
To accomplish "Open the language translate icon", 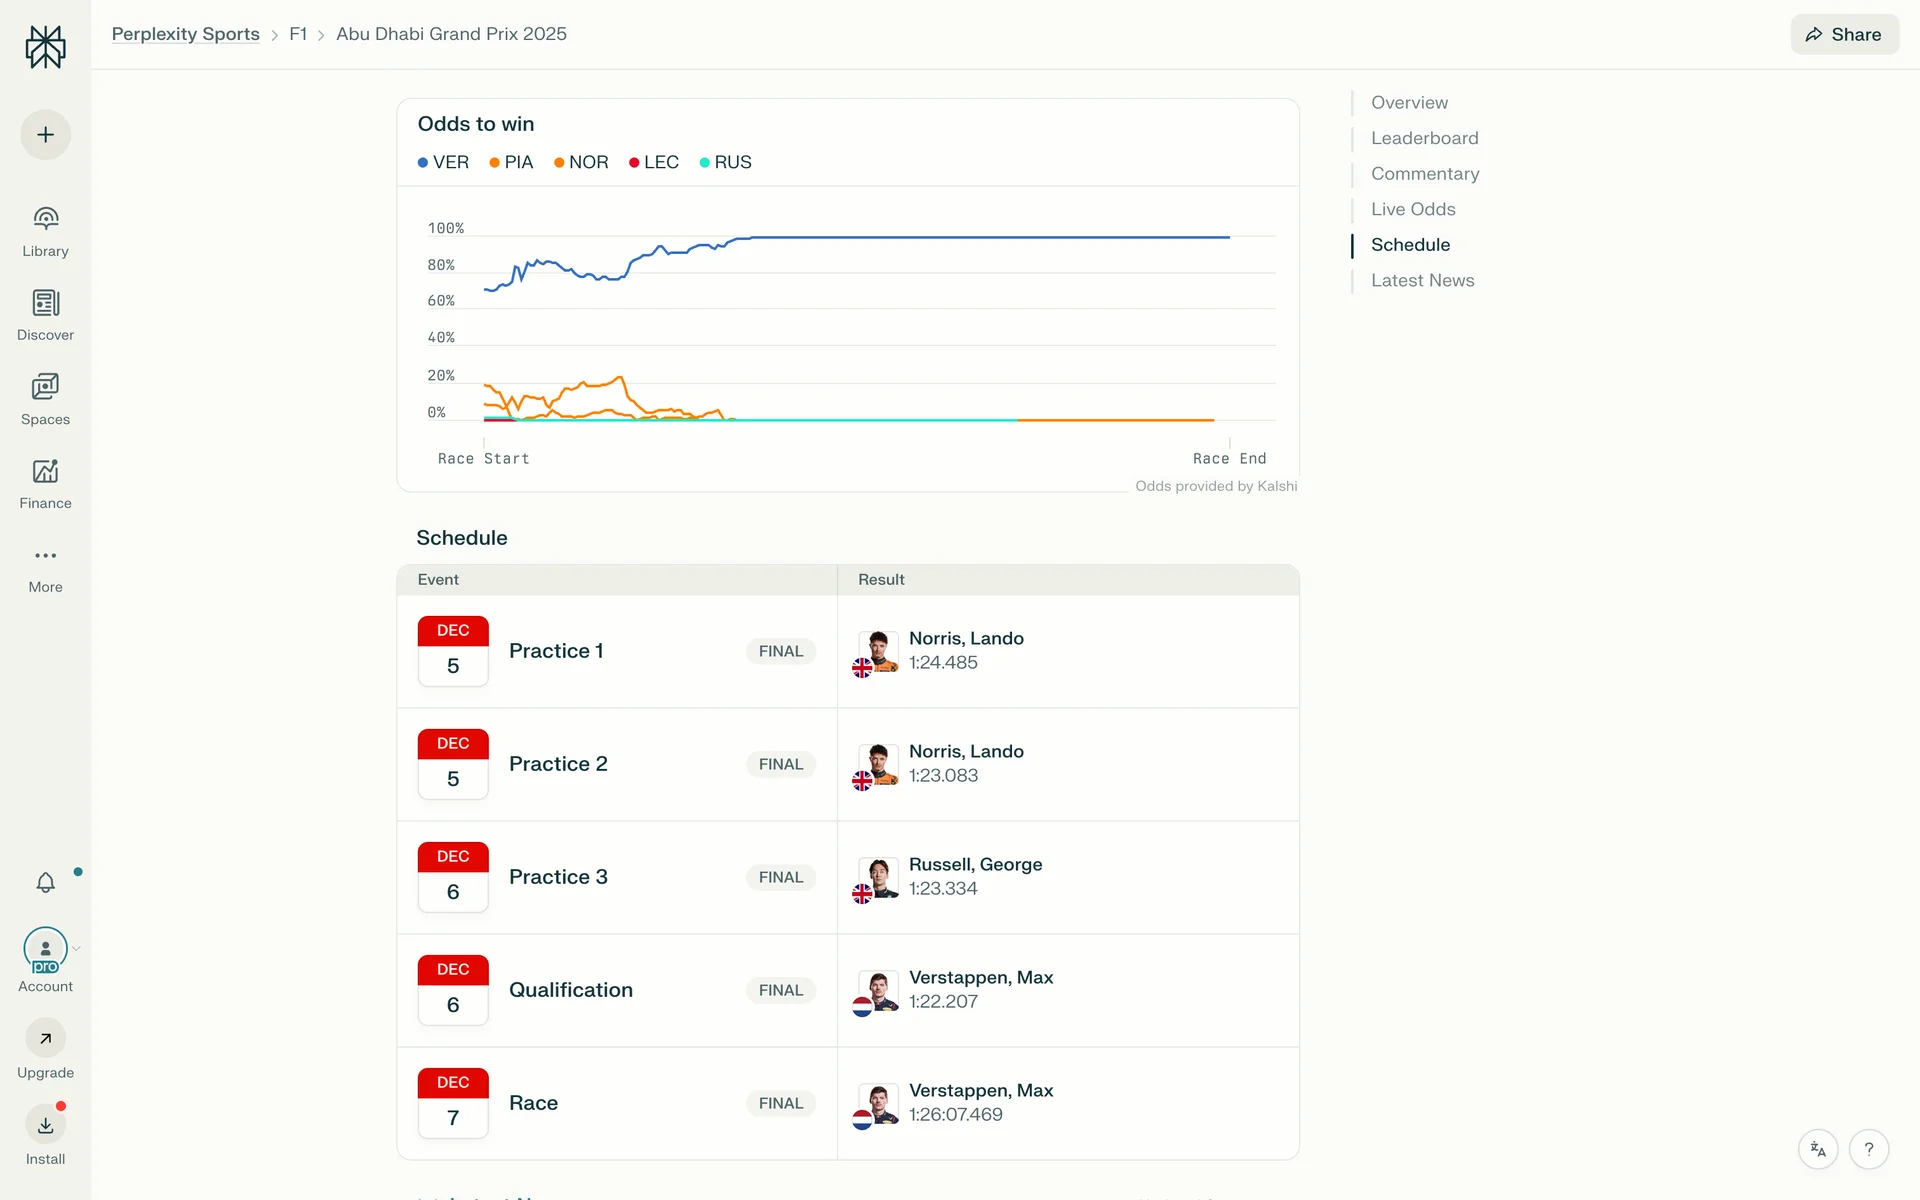I will point(1818,1149).
